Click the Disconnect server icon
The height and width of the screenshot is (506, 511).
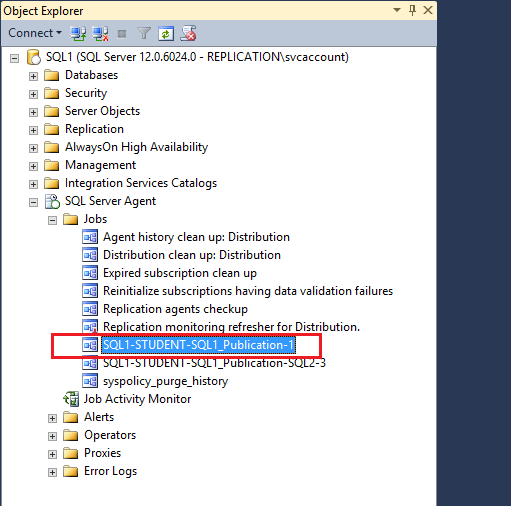[100, 34]
